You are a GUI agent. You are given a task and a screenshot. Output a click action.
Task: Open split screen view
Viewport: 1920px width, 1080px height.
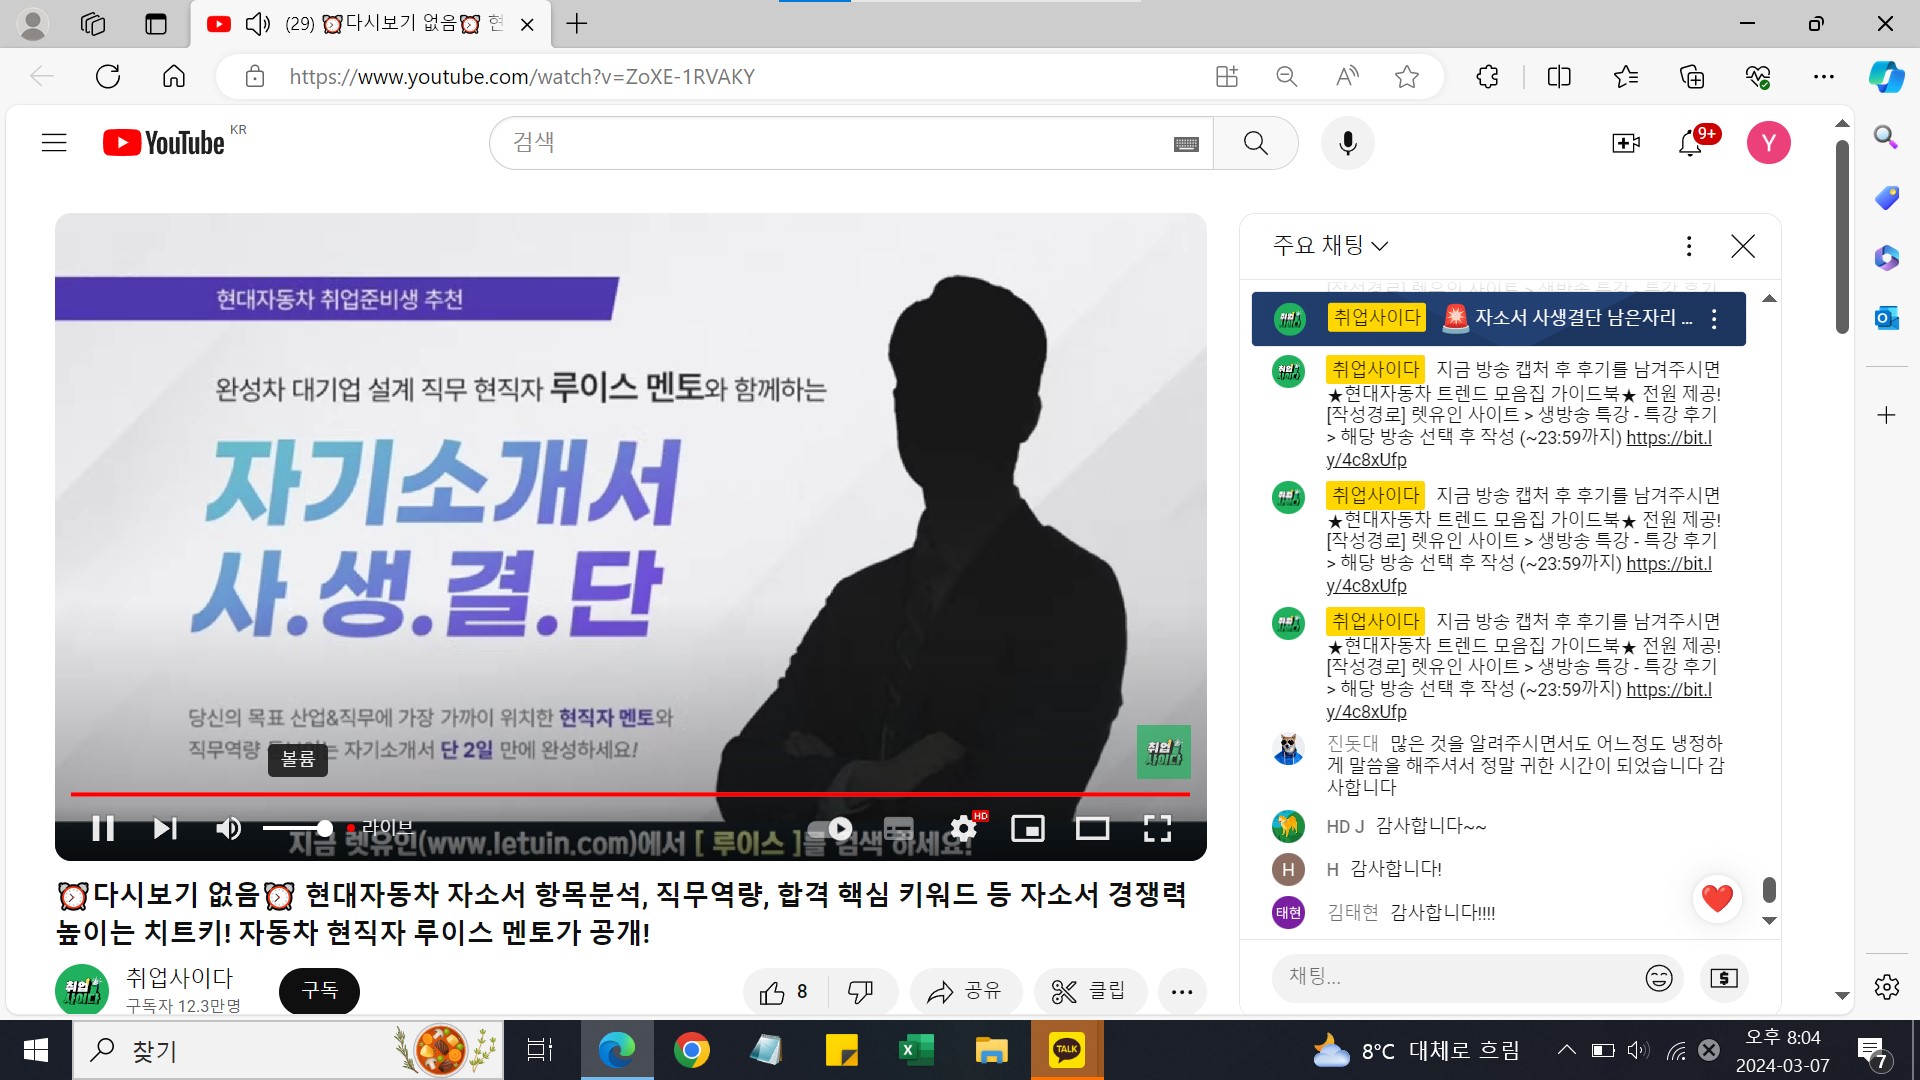[x=1559, y=76]
